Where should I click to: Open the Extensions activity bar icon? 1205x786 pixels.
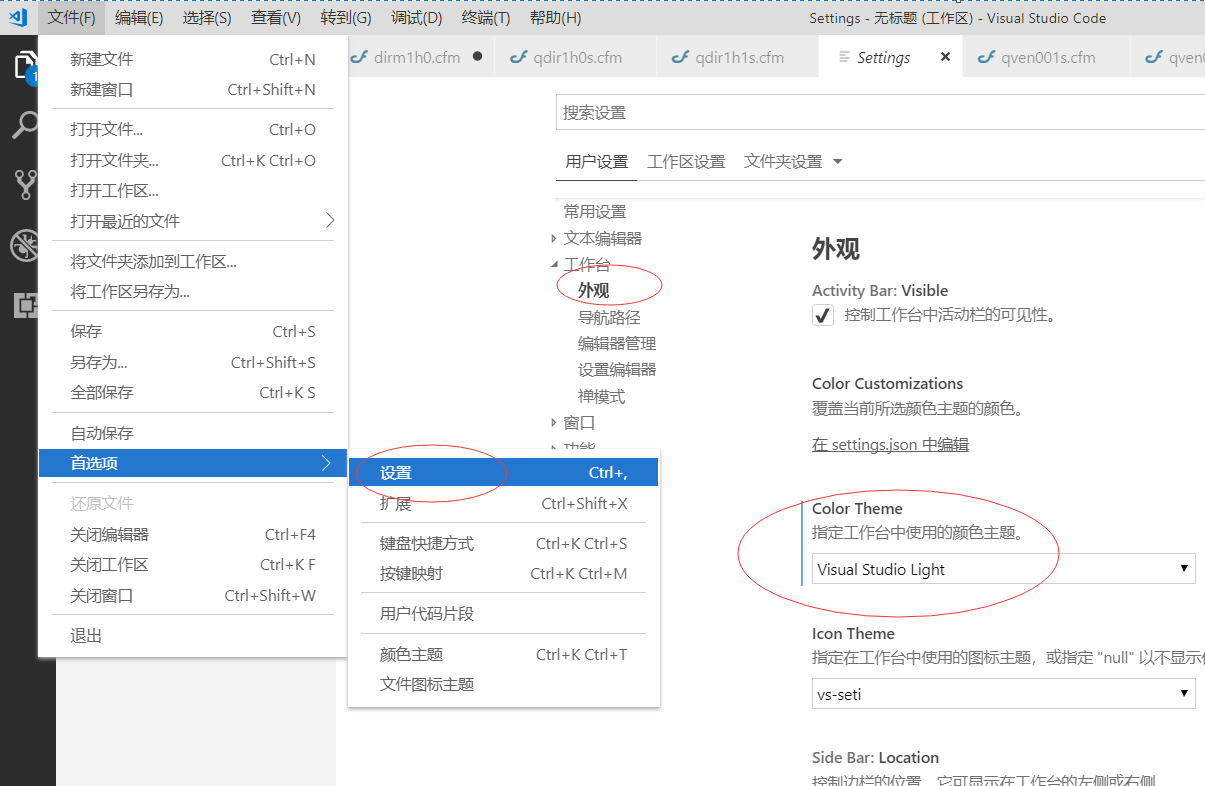tap(24, 305)
